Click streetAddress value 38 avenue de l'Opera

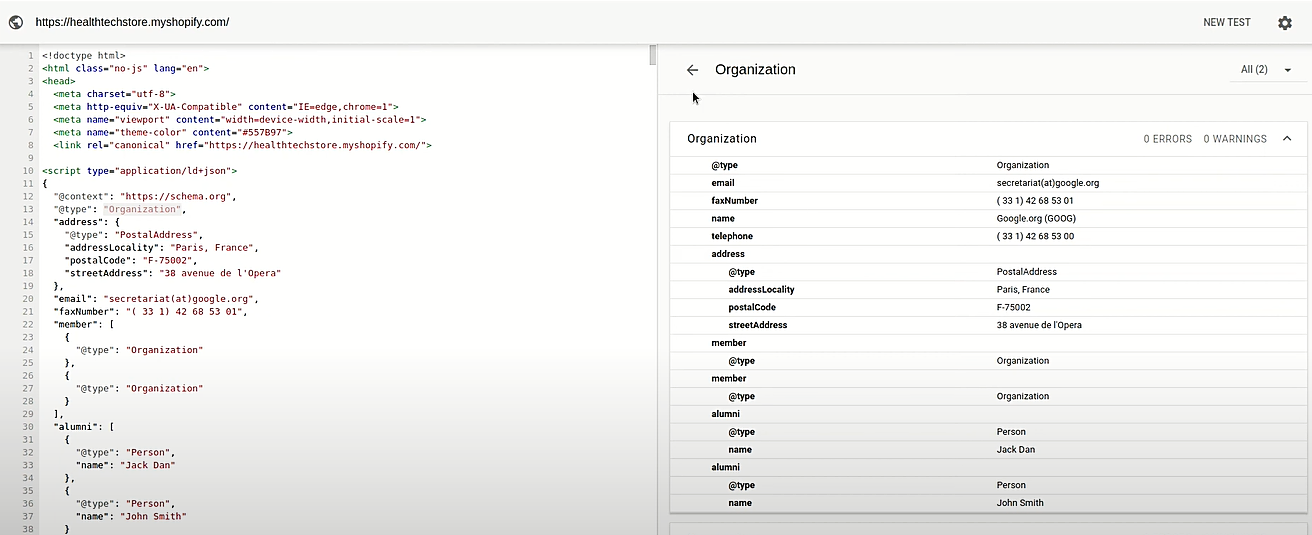(1039, 325)
